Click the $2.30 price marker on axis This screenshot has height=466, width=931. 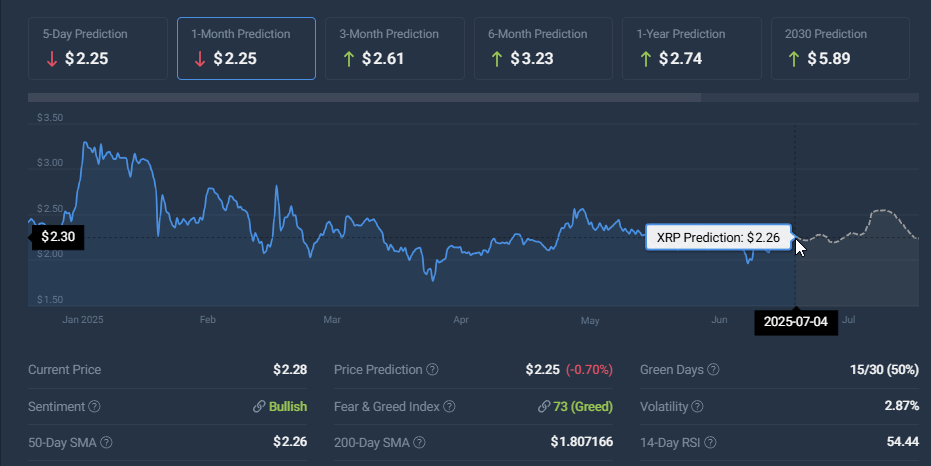tap(58, 237)
